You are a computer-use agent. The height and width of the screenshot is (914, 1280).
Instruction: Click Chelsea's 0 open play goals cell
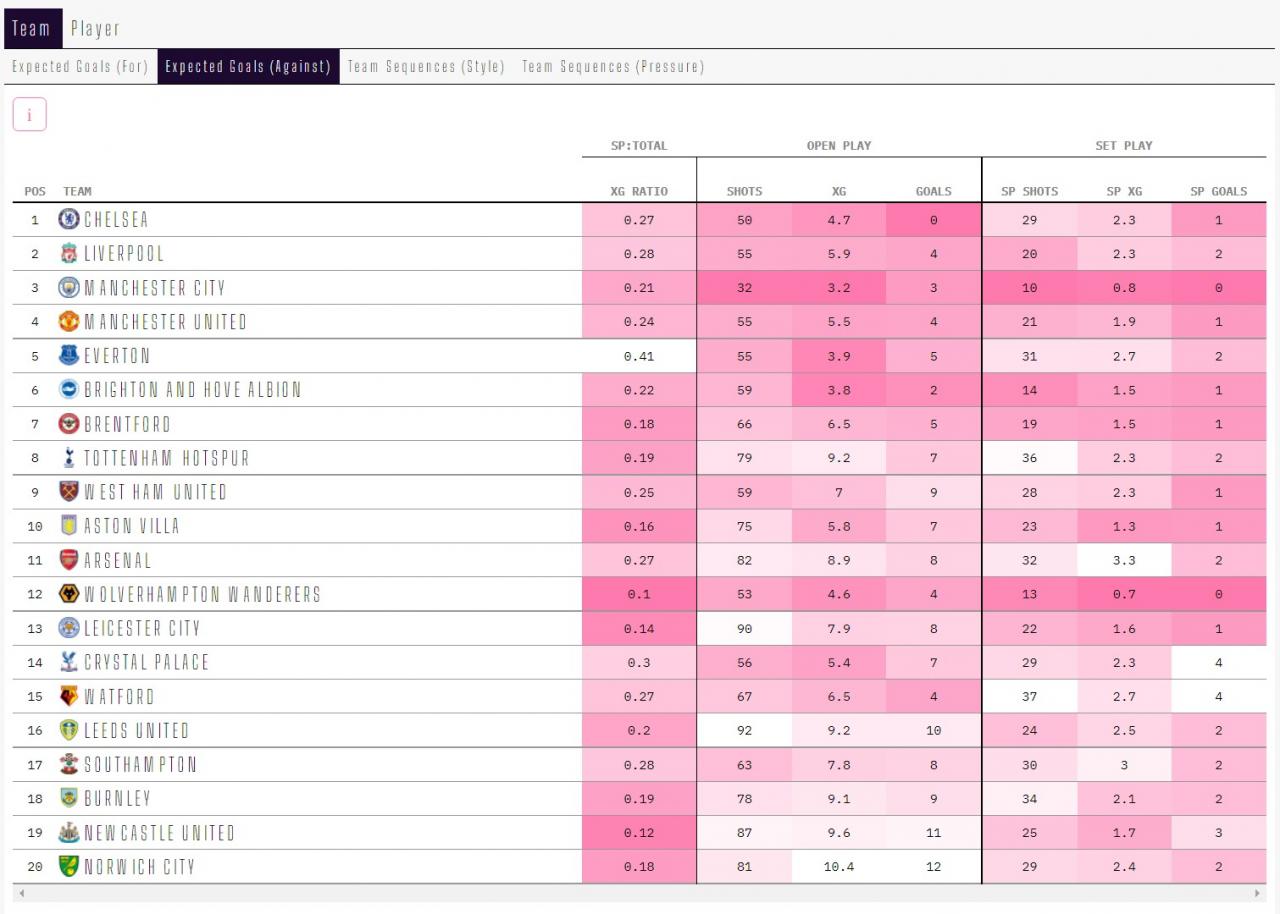point(934,220)
